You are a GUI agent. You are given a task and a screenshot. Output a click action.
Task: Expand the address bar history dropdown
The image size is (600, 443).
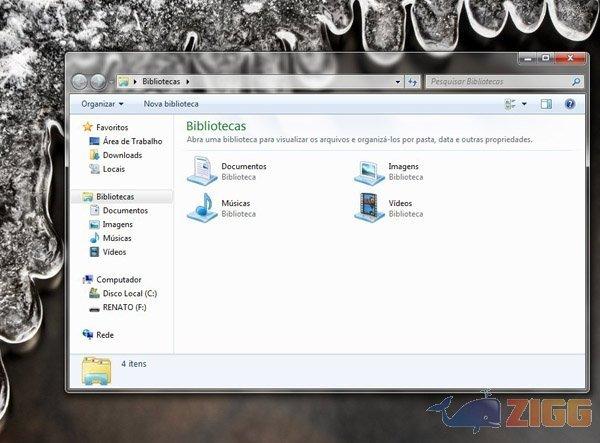pos(397,81)
